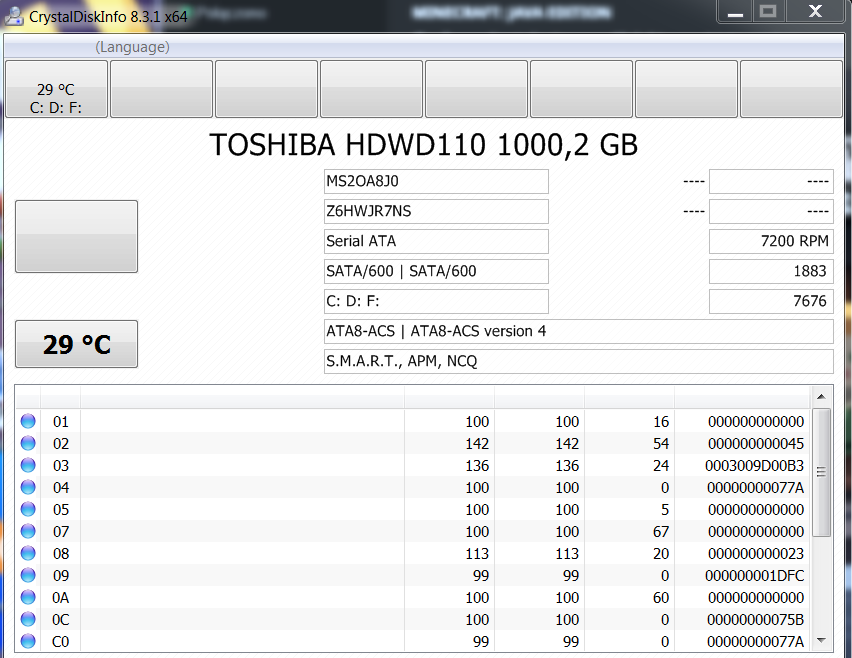Click threshold value 54 in row 02
This screenshot has height=658, width=852.
click(661, 444)
